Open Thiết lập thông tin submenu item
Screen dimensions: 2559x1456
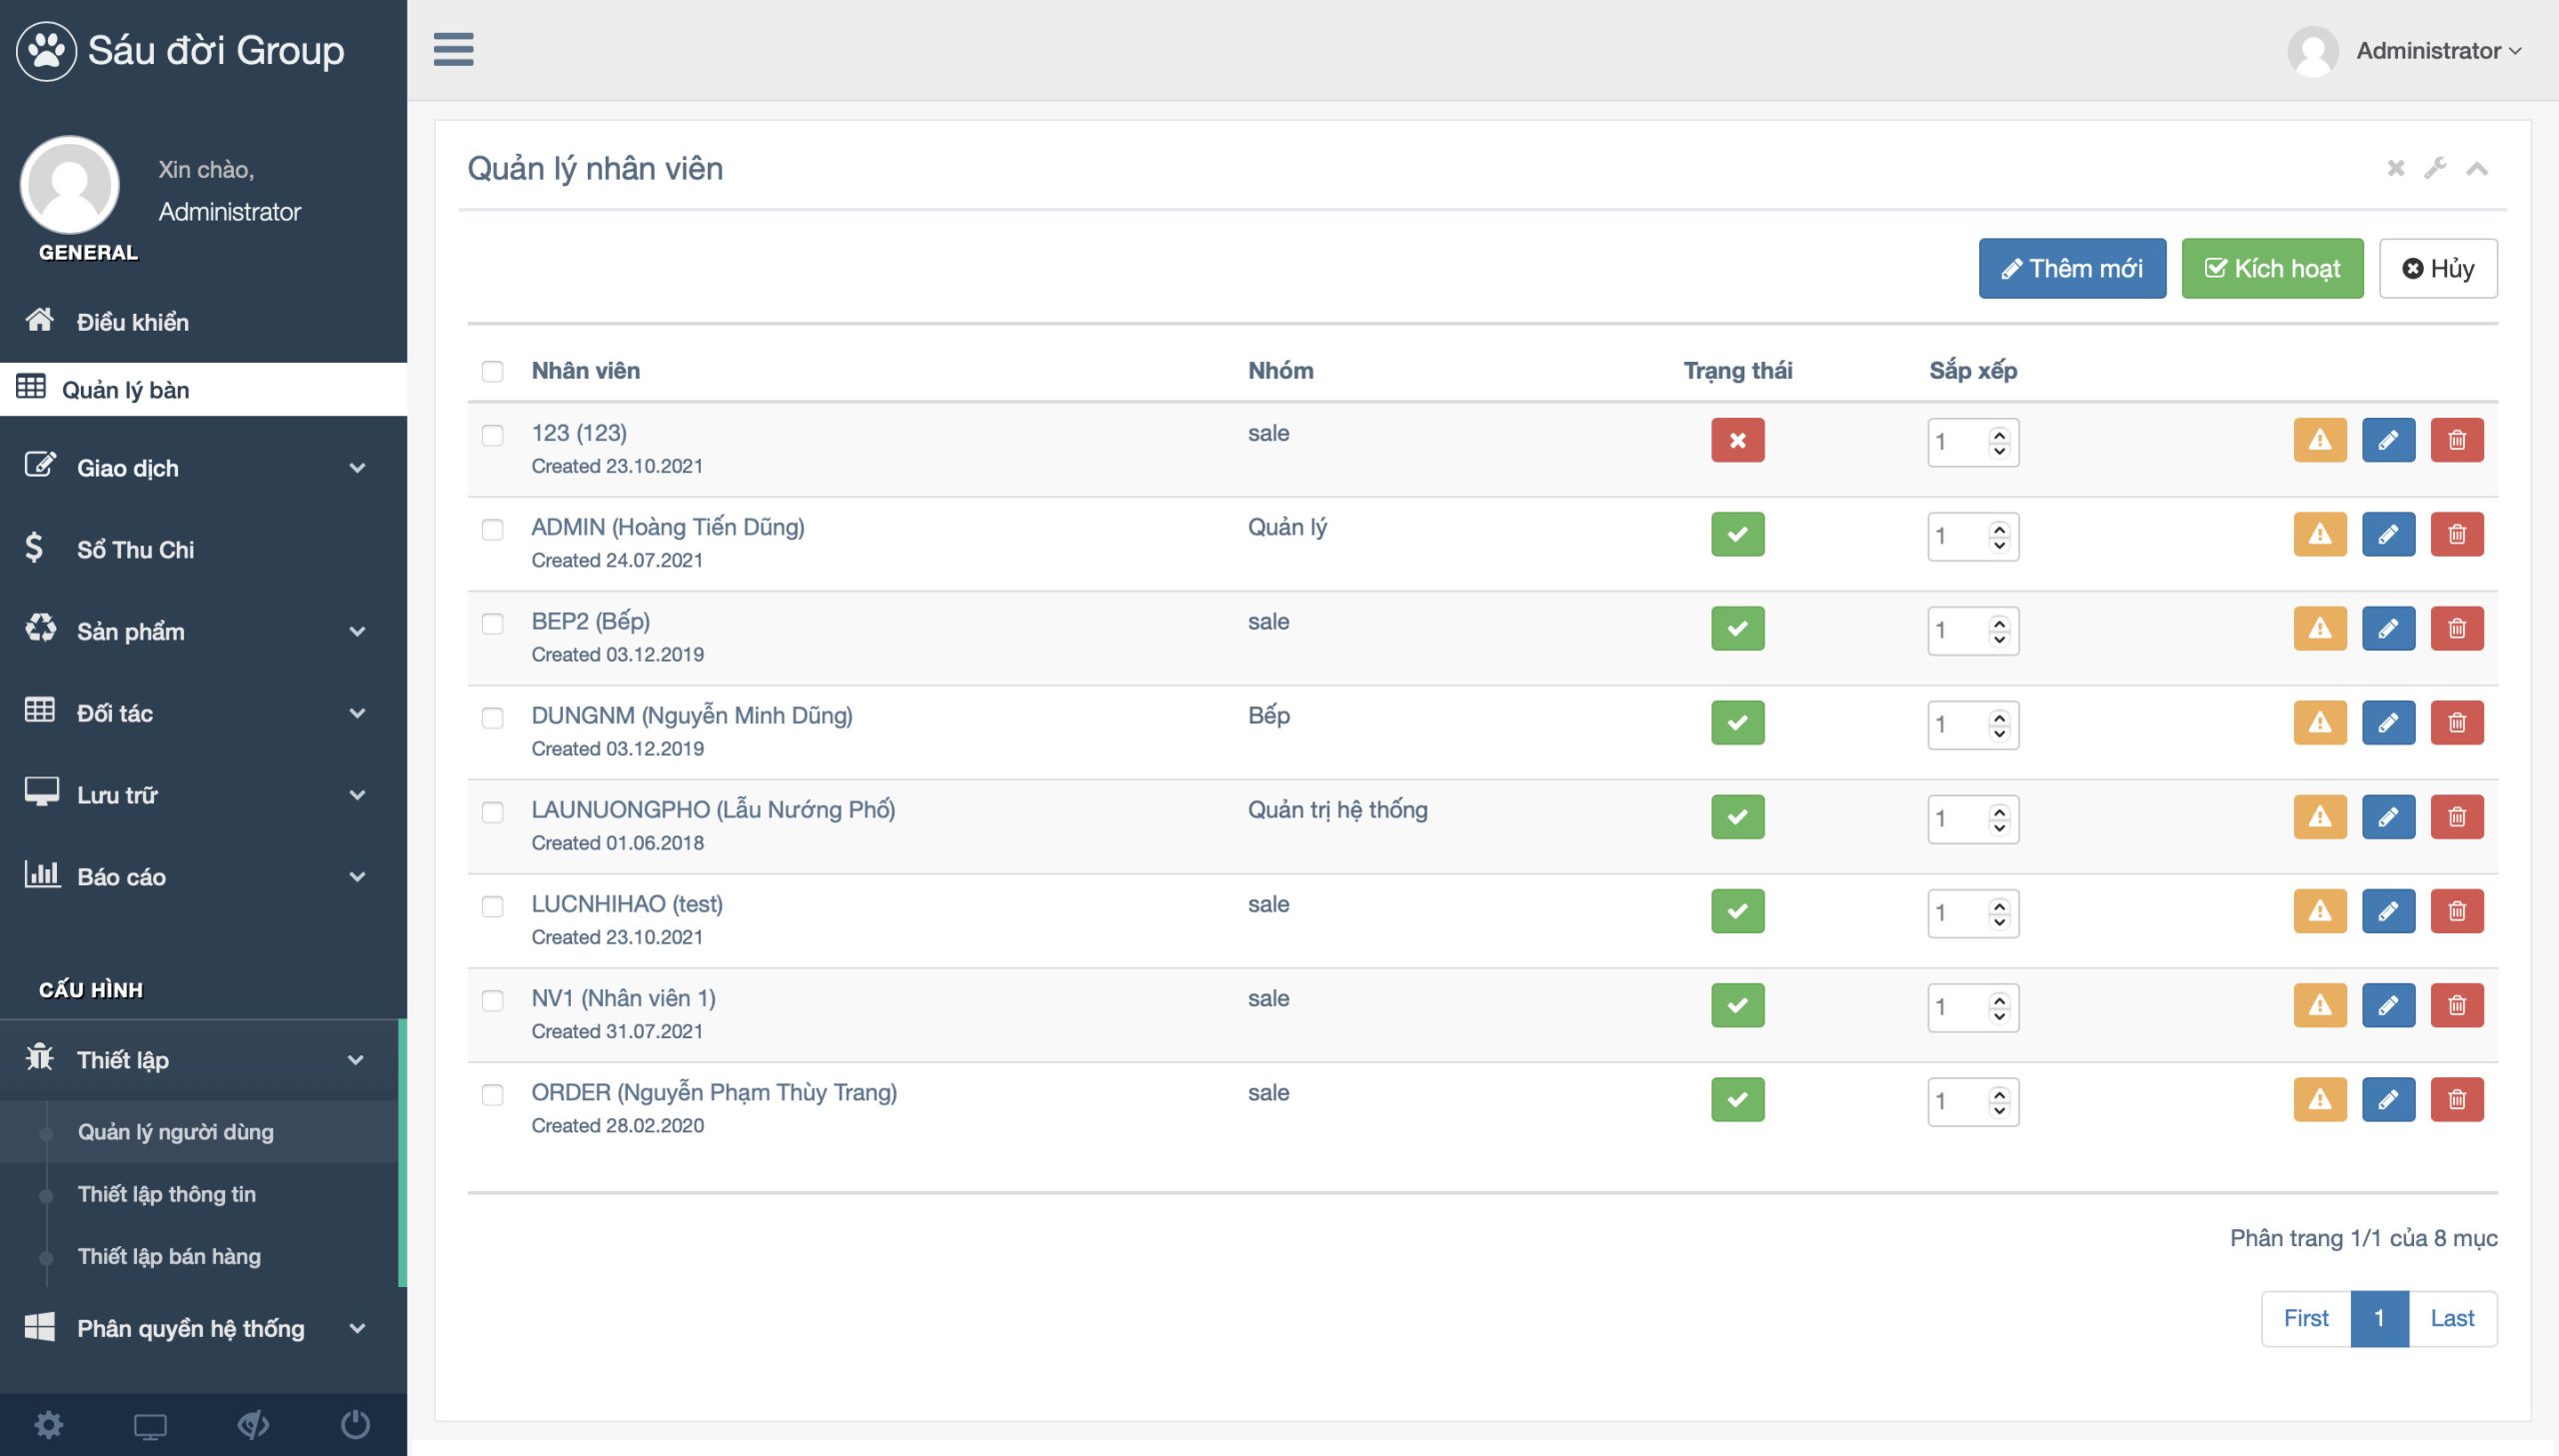[x=166, y=1194]
